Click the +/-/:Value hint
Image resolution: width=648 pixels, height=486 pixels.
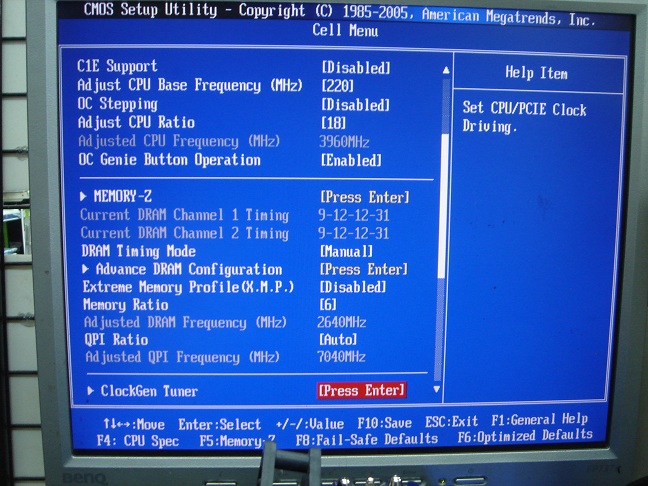(x=310, y=424)
